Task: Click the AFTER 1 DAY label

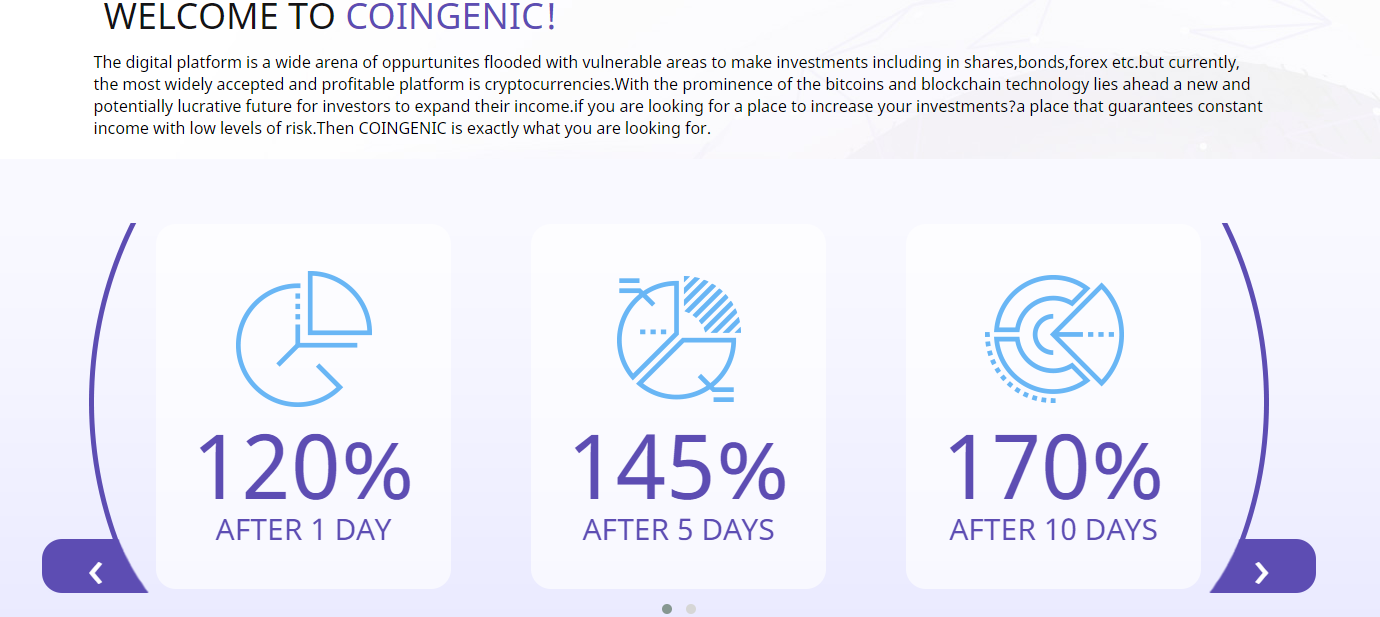Action: pos(303,530)
